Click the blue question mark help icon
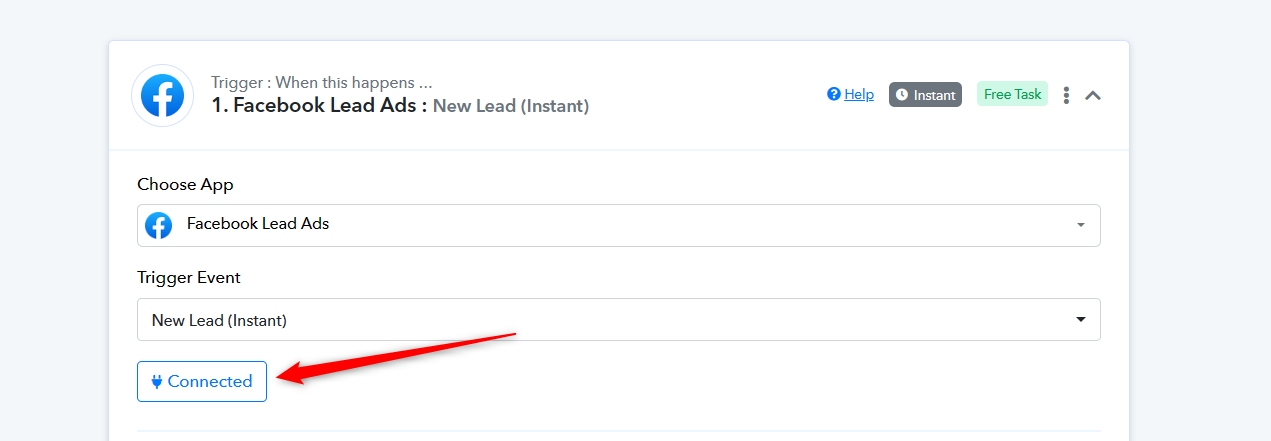This screenshot has width=1271, height=441. tap(833, 94)
